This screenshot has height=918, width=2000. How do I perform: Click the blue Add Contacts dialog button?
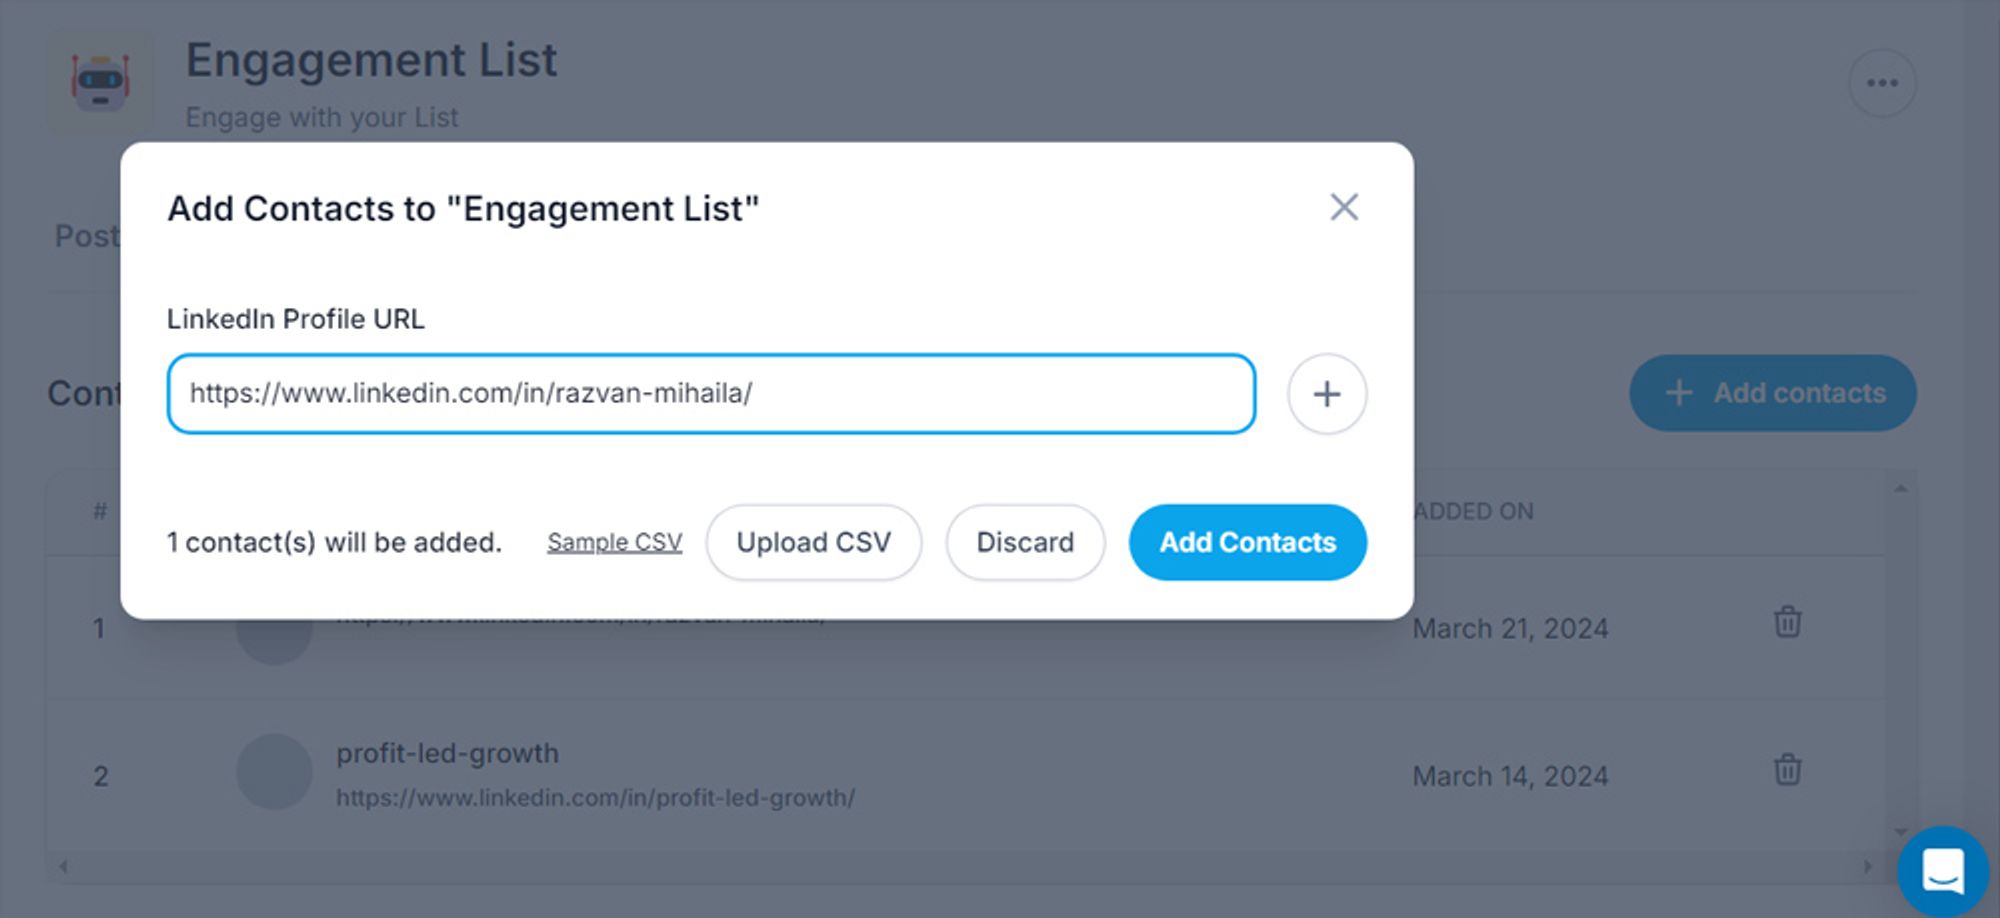pyautogui.click(x=1247, y=542)
